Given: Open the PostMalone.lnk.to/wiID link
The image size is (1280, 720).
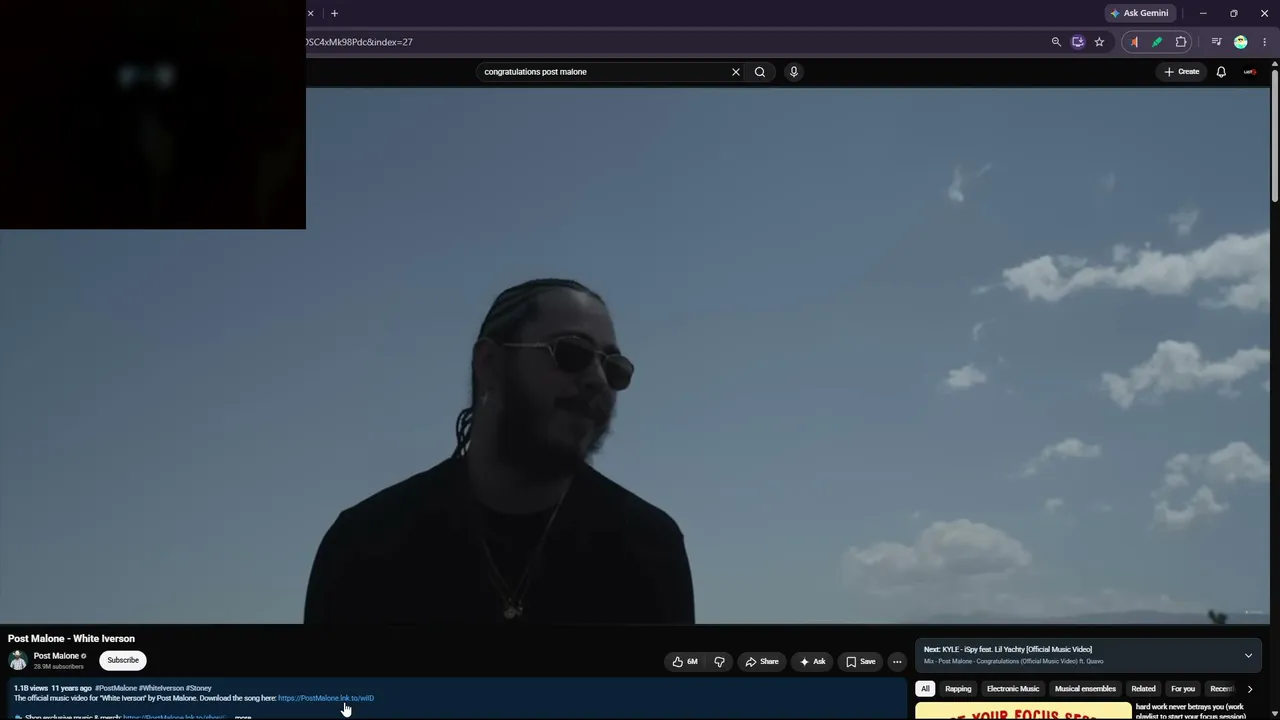Looking at the screenshot, I should (x=326, y=698).
